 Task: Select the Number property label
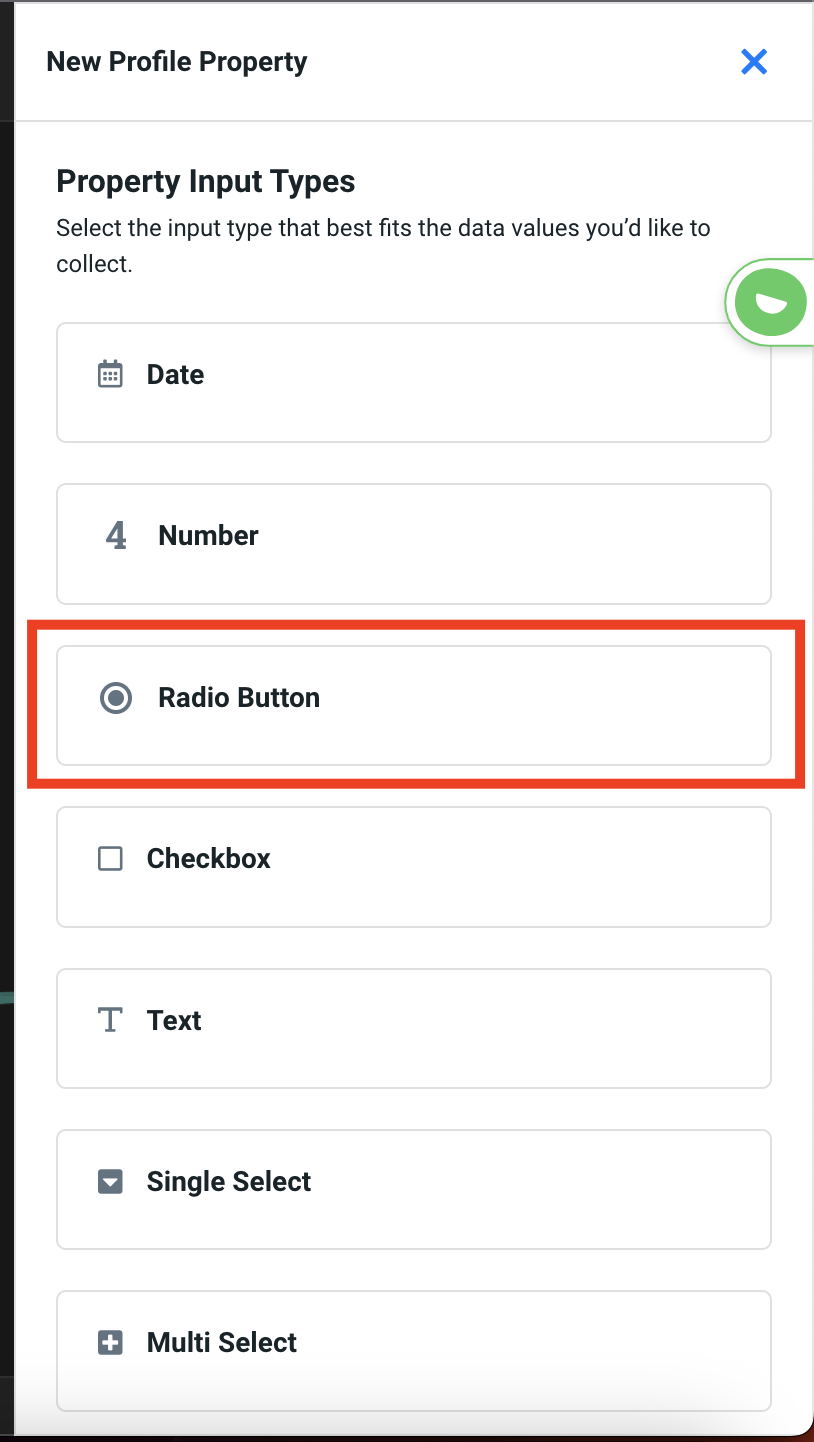pyautogui.click(x=208, y=536)
